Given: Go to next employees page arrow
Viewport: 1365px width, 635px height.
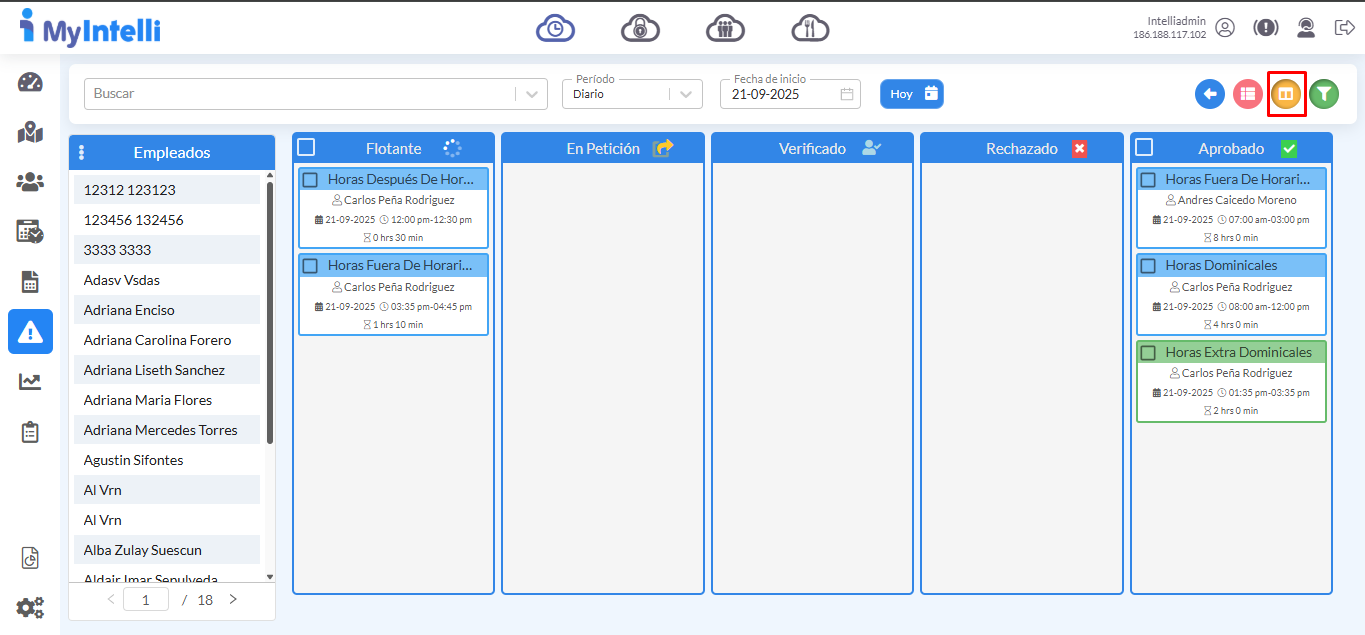Looking at the screenshot, I should point(233,600).
